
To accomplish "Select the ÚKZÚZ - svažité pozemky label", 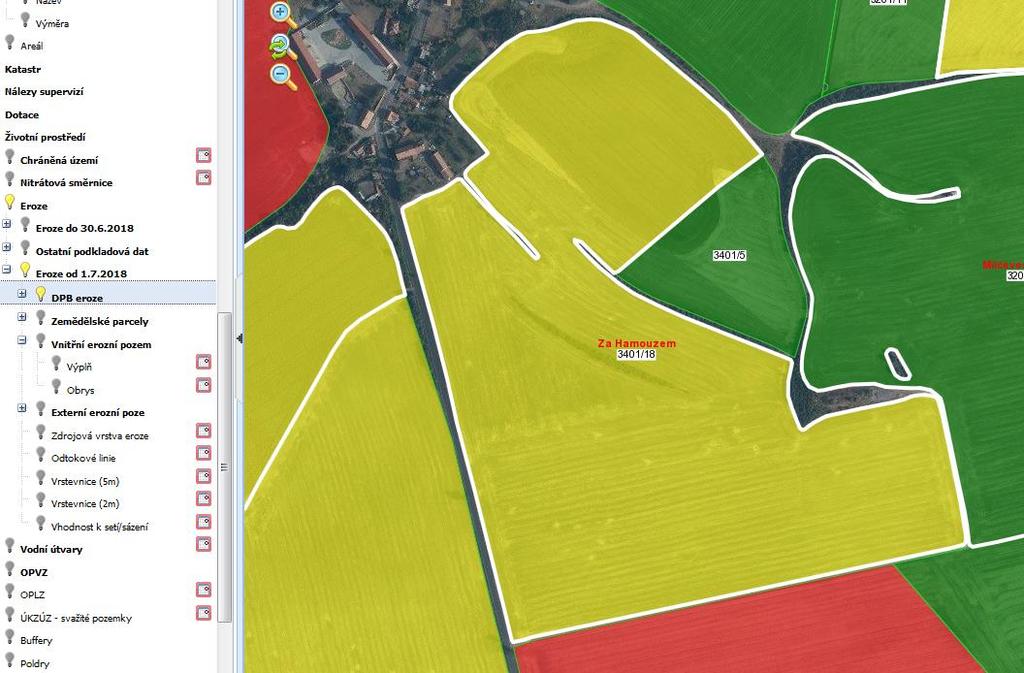I will point(76,618).
